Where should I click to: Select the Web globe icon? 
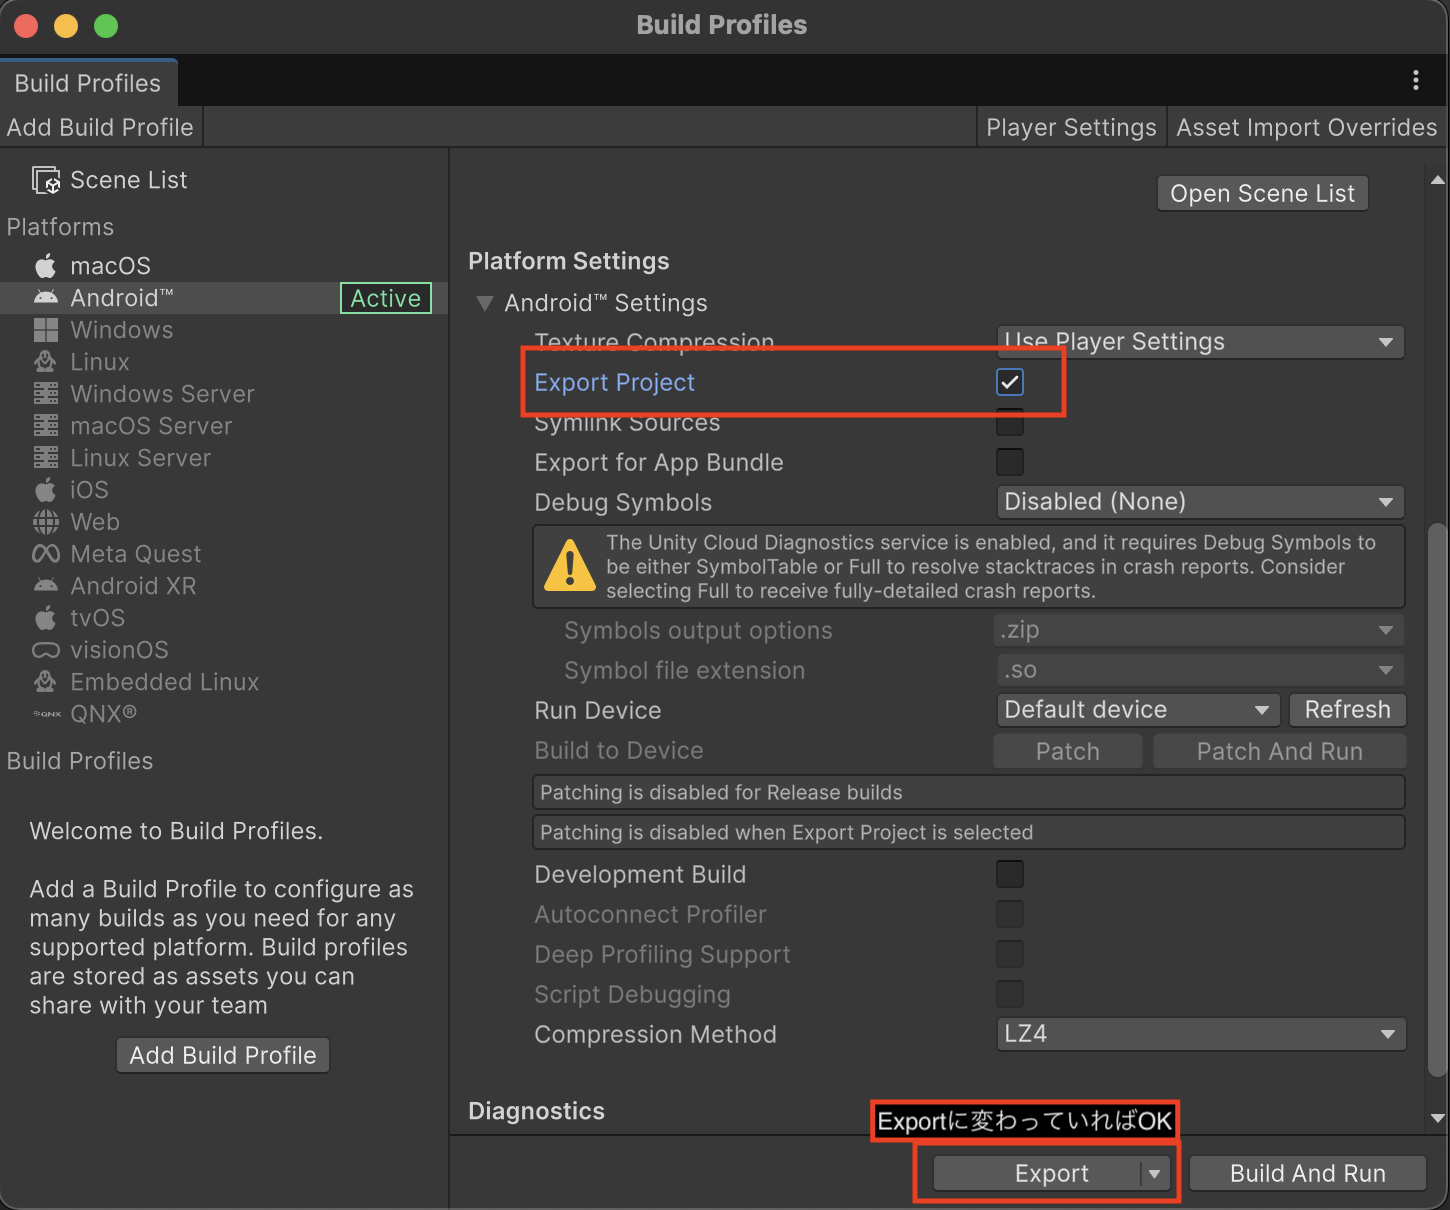tap(46, 522)
